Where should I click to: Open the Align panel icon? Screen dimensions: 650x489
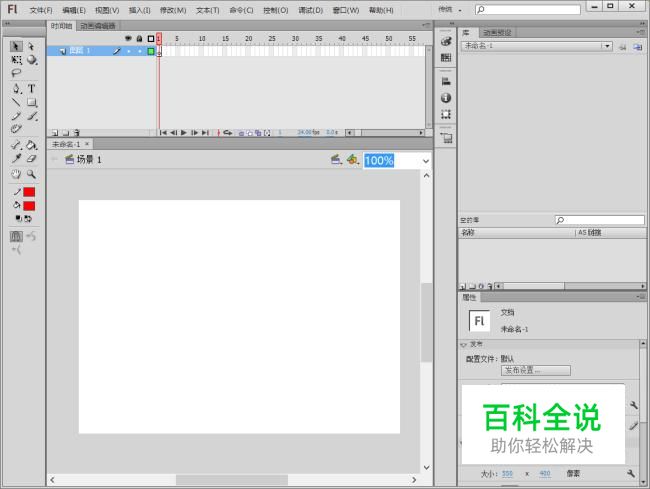tap(446, 81)
